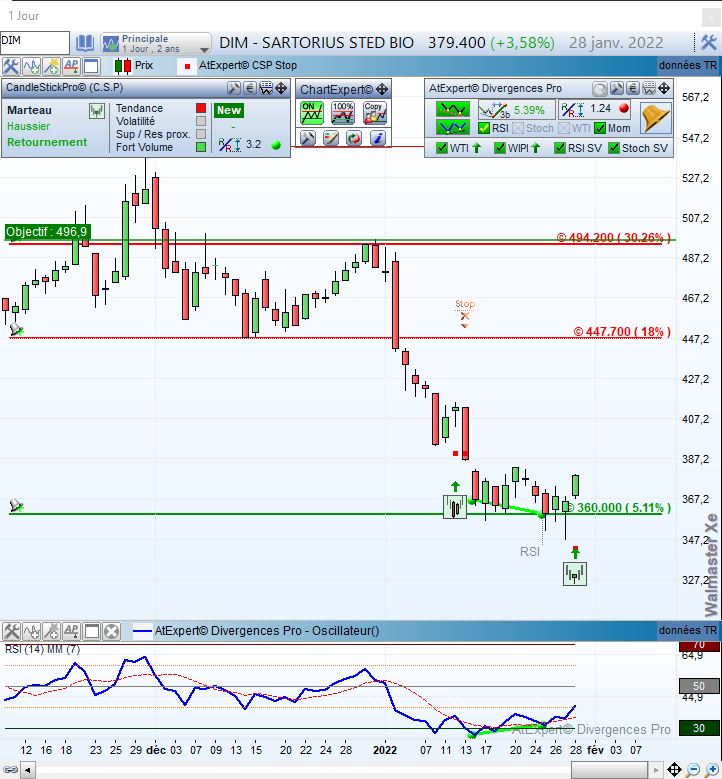Add a trading system icon in price toolbar
722x779 pixels.
point(51,66)
